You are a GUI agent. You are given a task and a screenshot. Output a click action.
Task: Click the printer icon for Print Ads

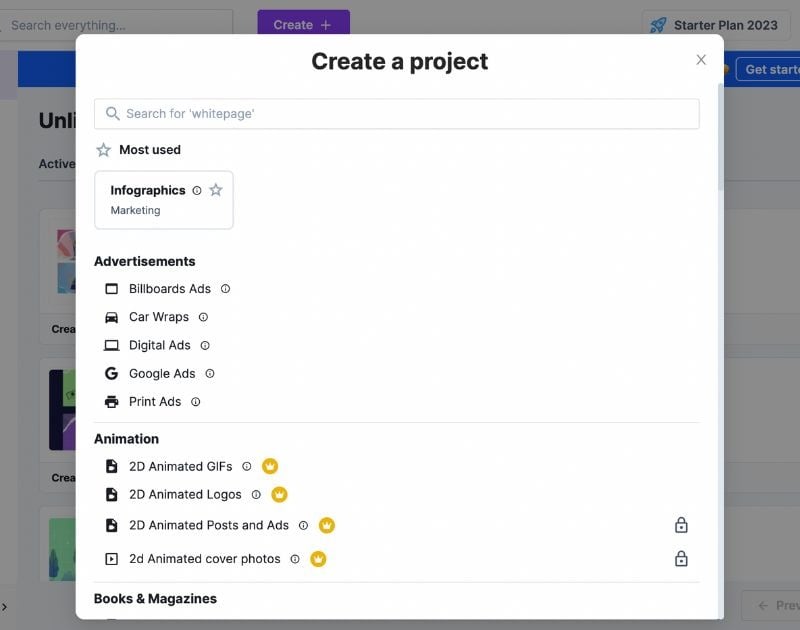pos(111,402)
